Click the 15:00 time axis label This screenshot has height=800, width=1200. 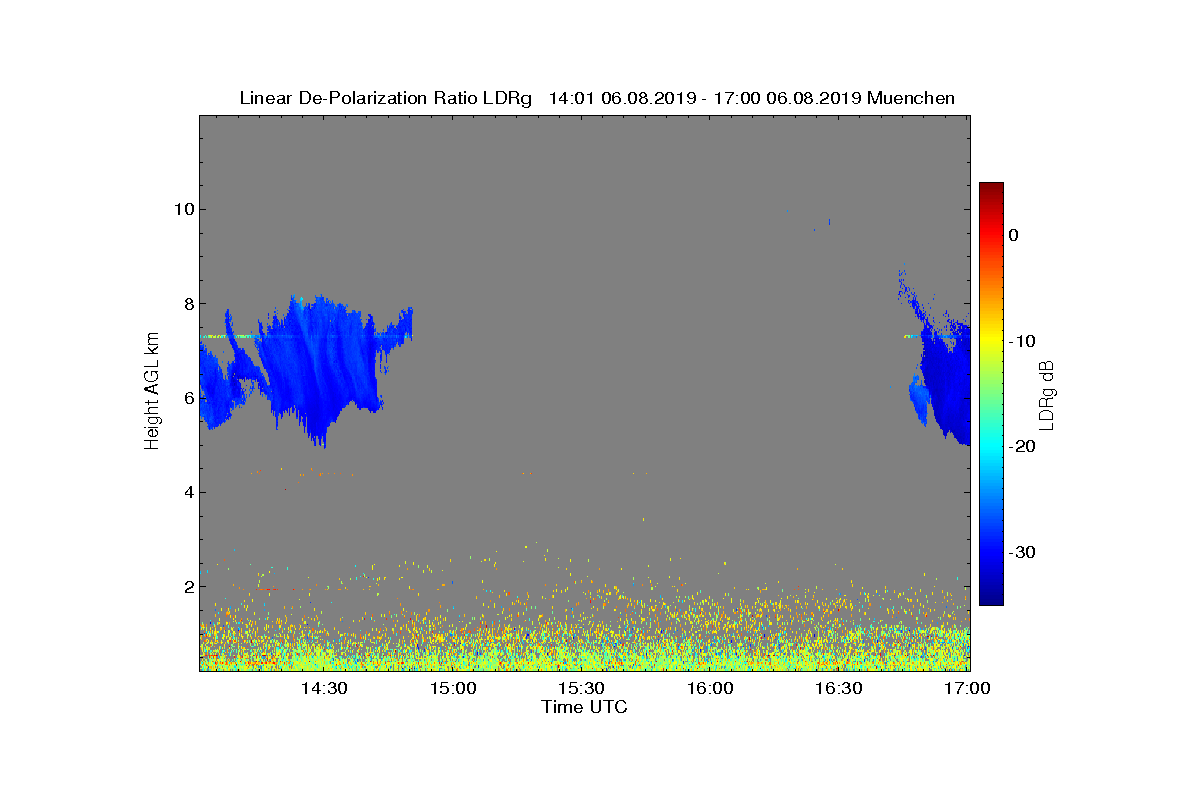453,688
